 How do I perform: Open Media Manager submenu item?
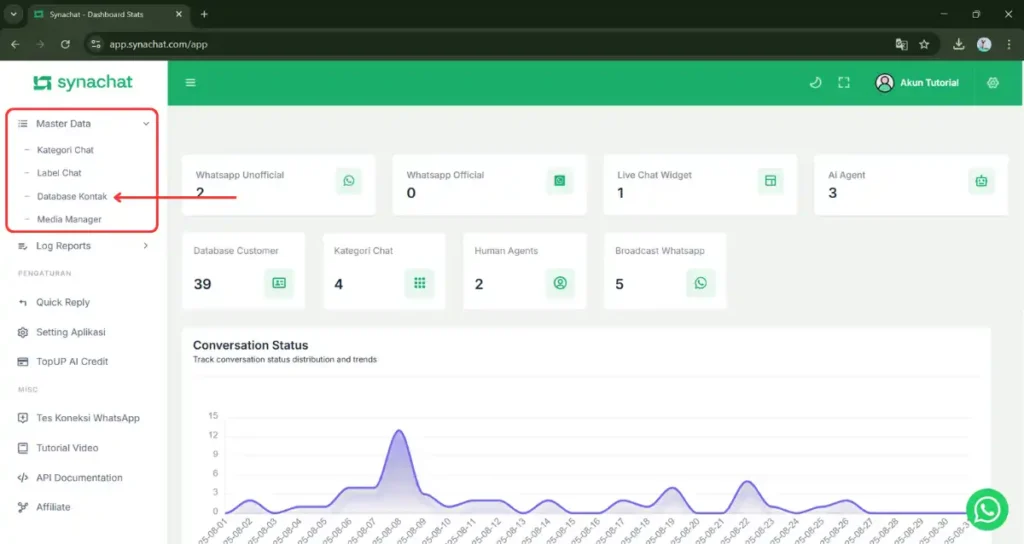(x=69, y=219)
